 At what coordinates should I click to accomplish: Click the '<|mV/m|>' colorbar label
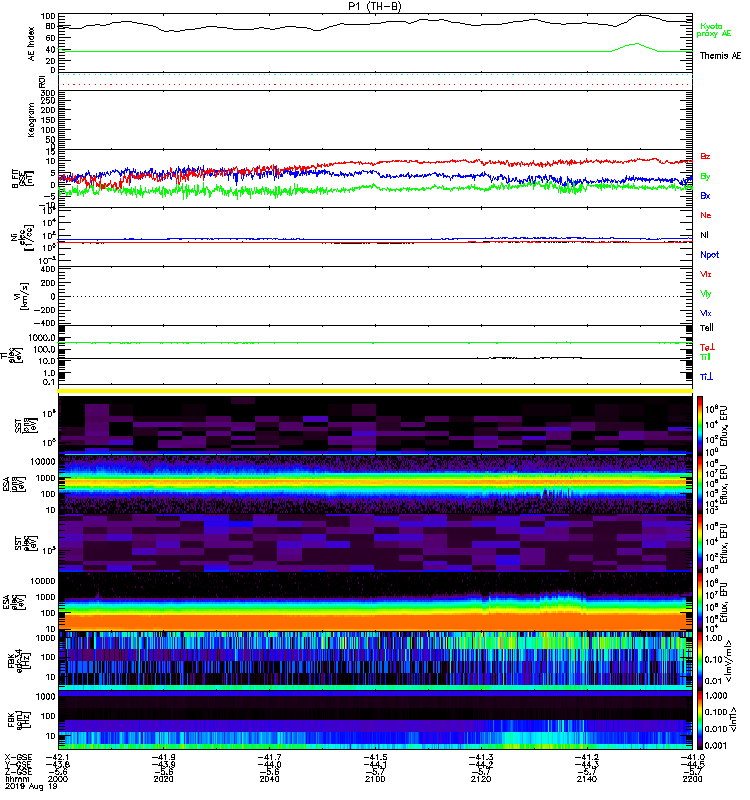pos(731,661)
